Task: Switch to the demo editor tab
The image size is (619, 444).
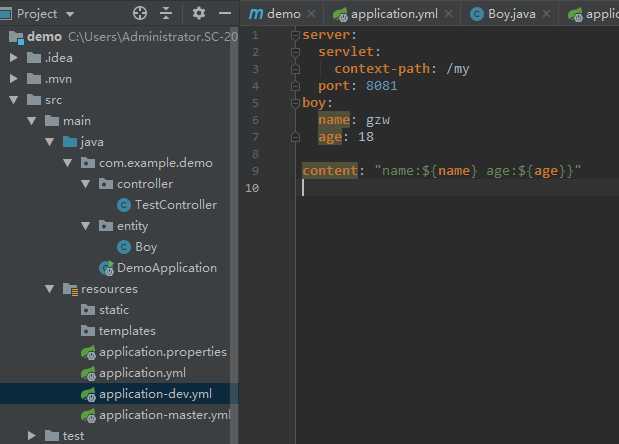Action: pyautogui.click(x=283, y=14)
